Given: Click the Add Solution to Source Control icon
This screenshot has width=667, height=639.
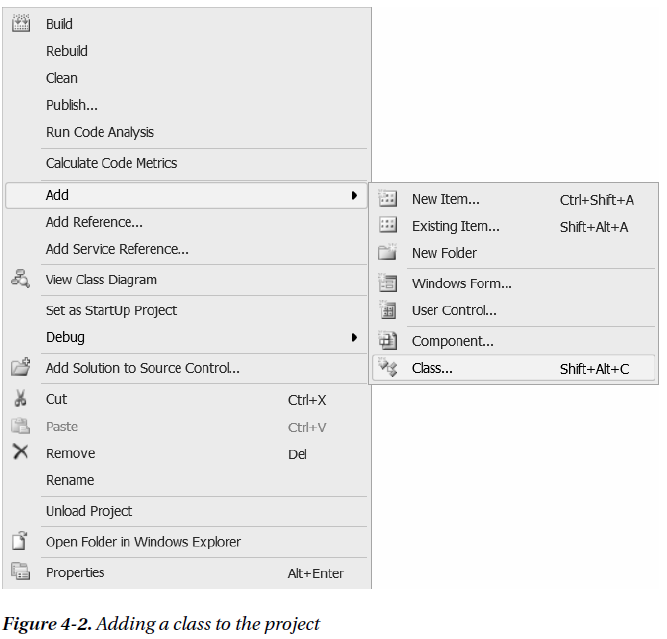Looking at the screenshot, I should pyautogui.click(x=21, y=368).
